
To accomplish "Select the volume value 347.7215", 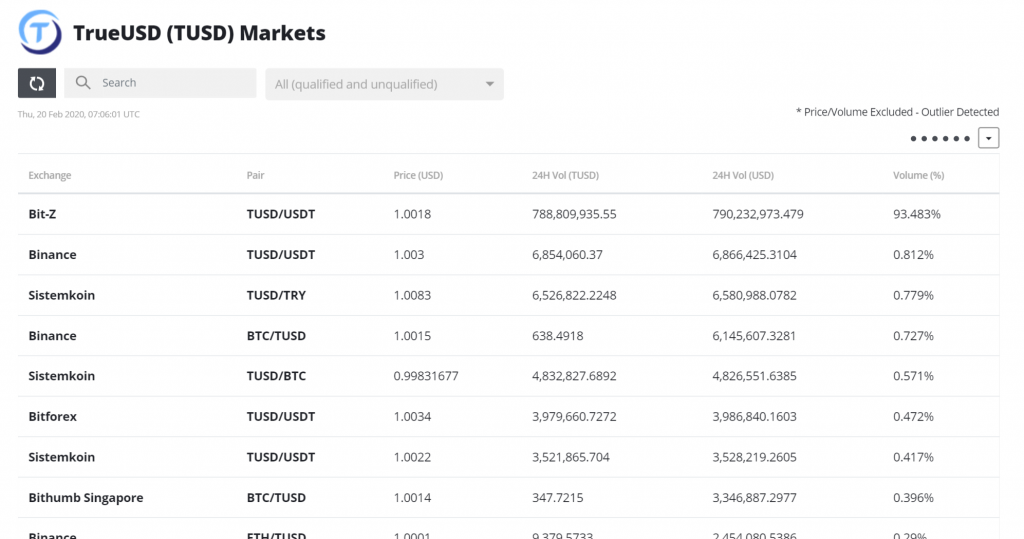I will (558, 498).
